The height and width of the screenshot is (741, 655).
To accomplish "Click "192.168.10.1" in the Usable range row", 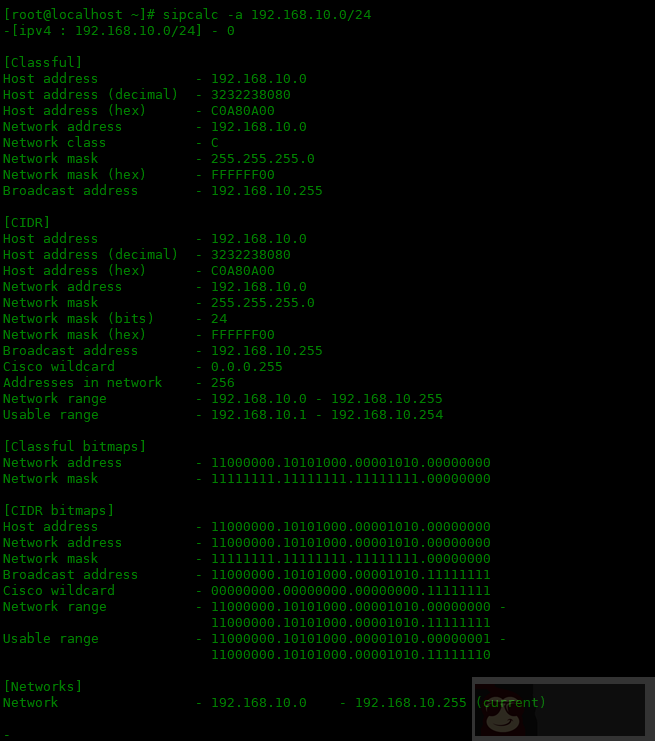I will point(259,415).
